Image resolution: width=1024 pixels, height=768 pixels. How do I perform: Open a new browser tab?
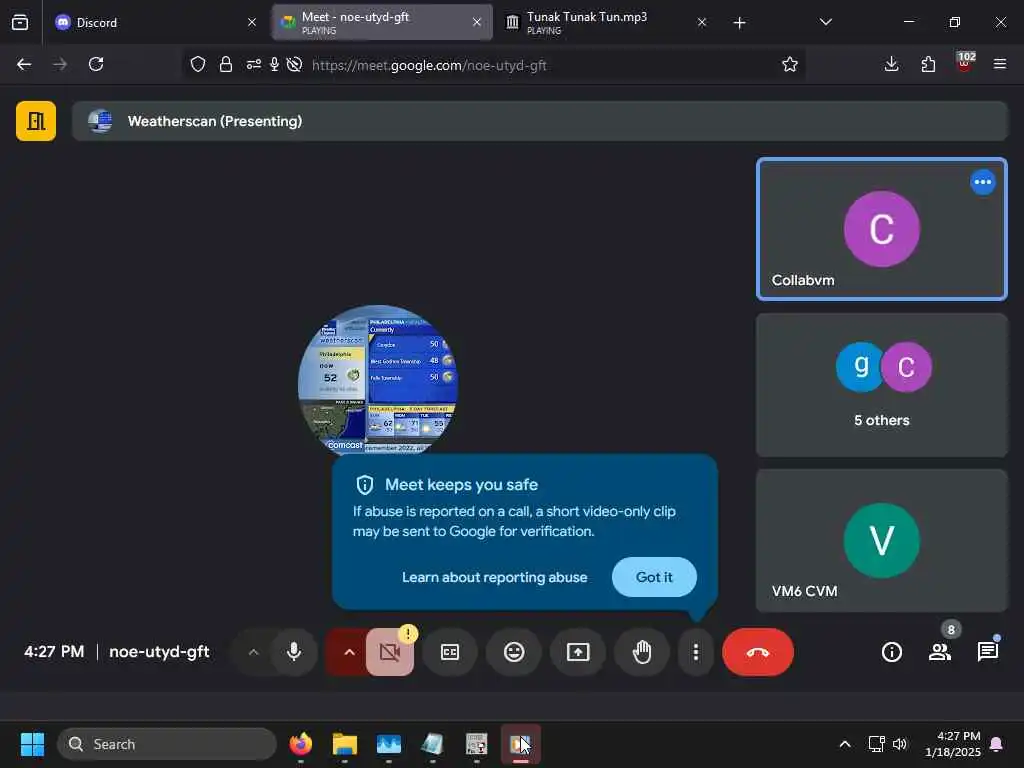[739, 23]
